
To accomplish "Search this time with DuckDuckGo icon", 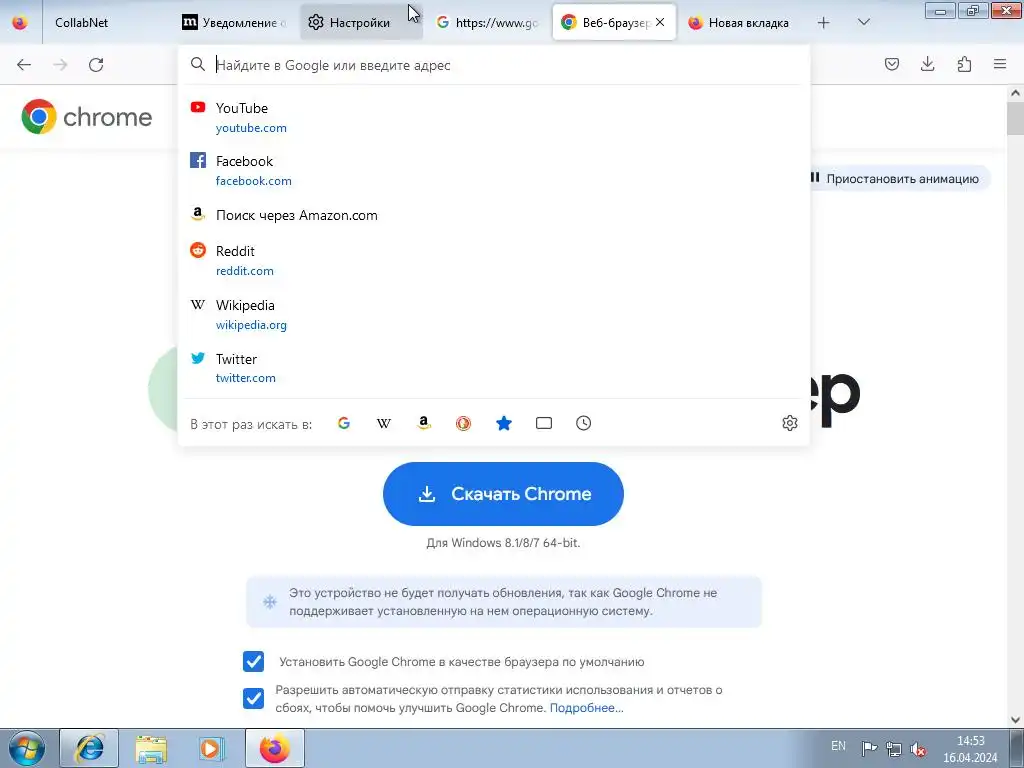I will [x=464, y=423].
